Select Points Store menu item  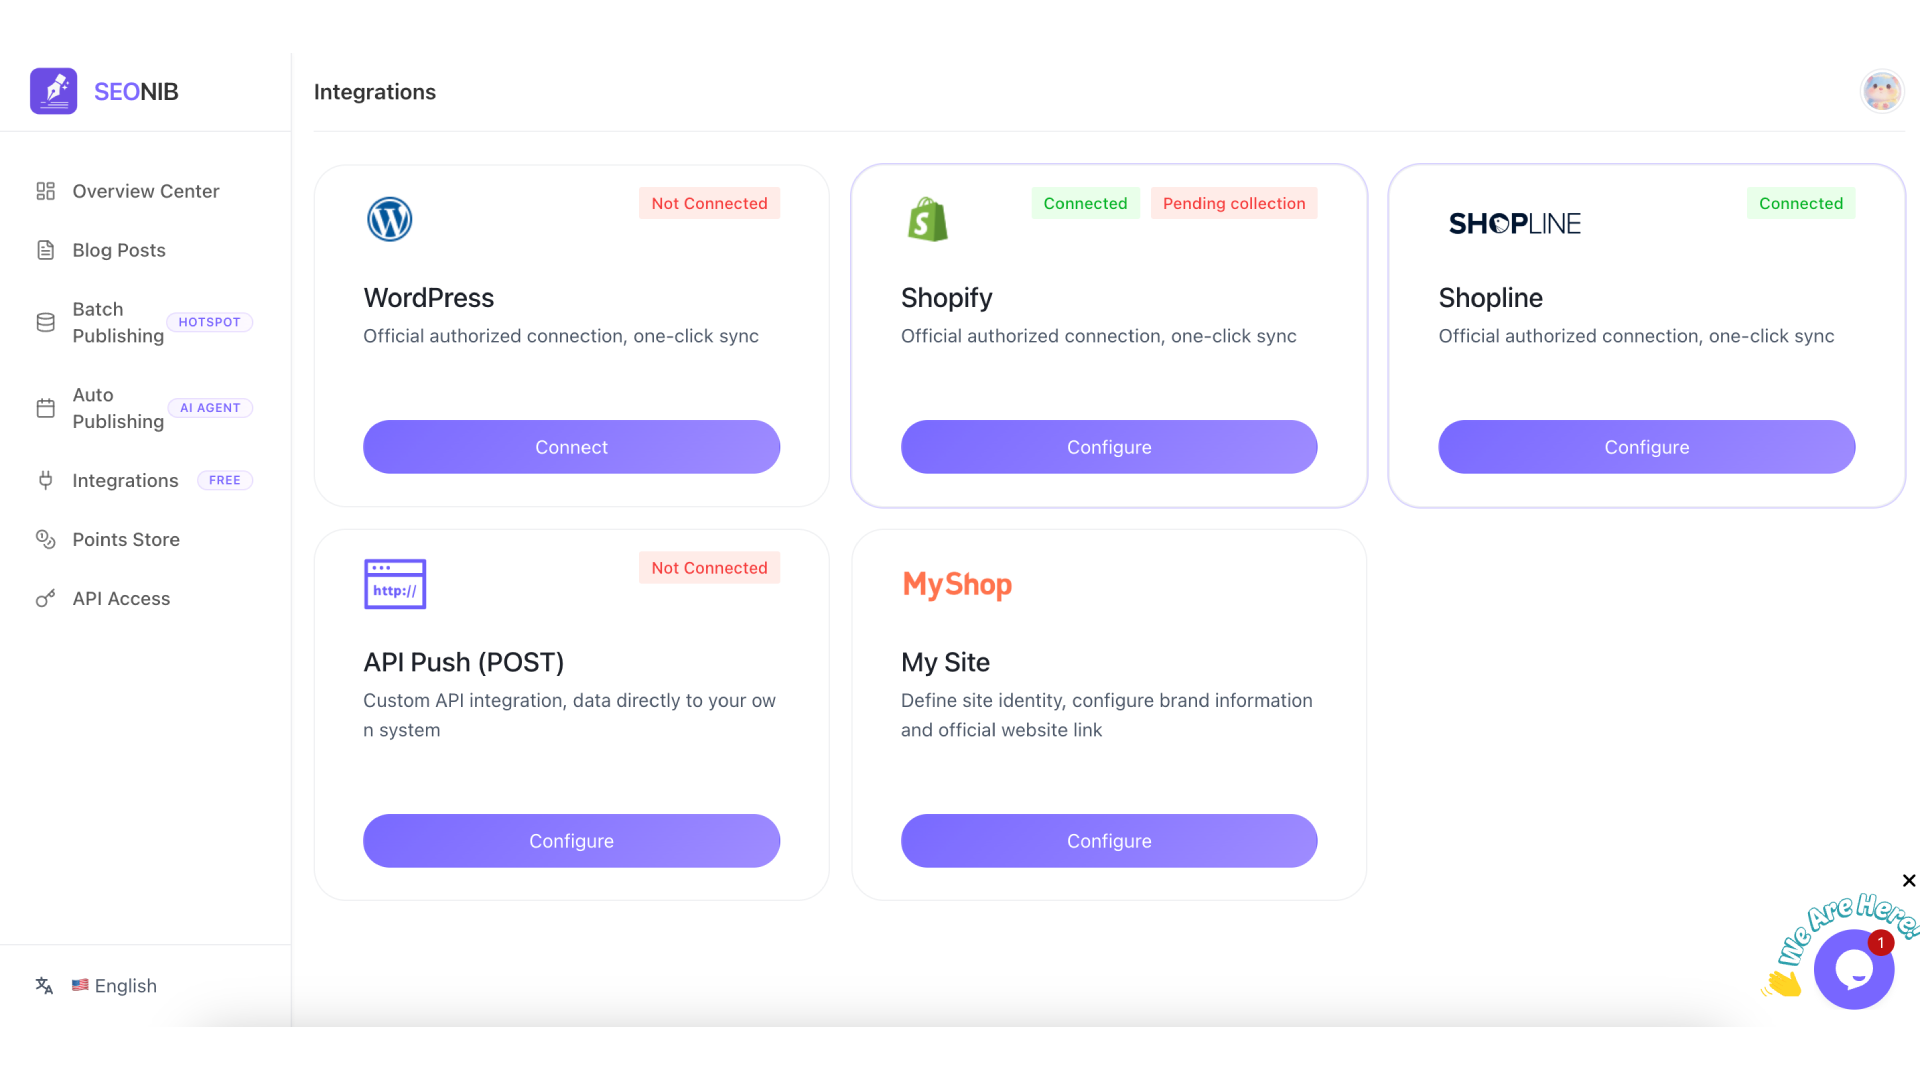pyautogui.click(x=125, y=540)
